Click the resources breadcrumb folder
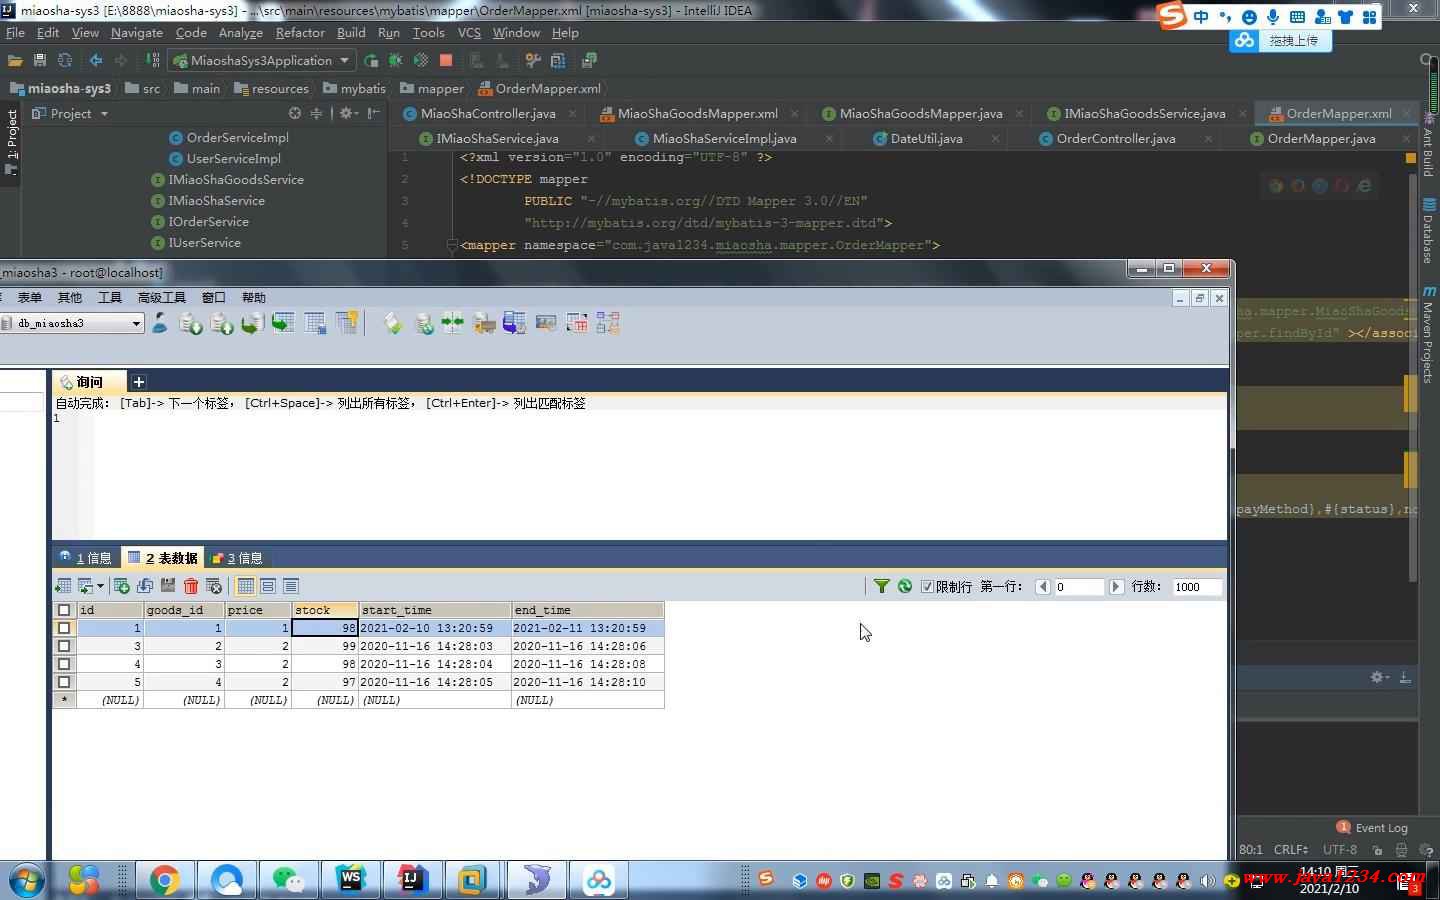Viewport: 1440px width, 900px height. [x=271, y=89]
